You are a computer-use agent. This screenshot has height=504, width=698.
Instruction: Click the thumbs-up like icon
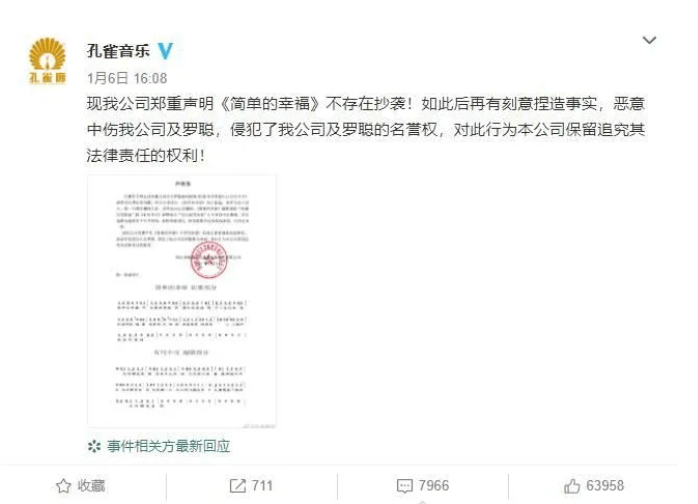pos(572,486)
